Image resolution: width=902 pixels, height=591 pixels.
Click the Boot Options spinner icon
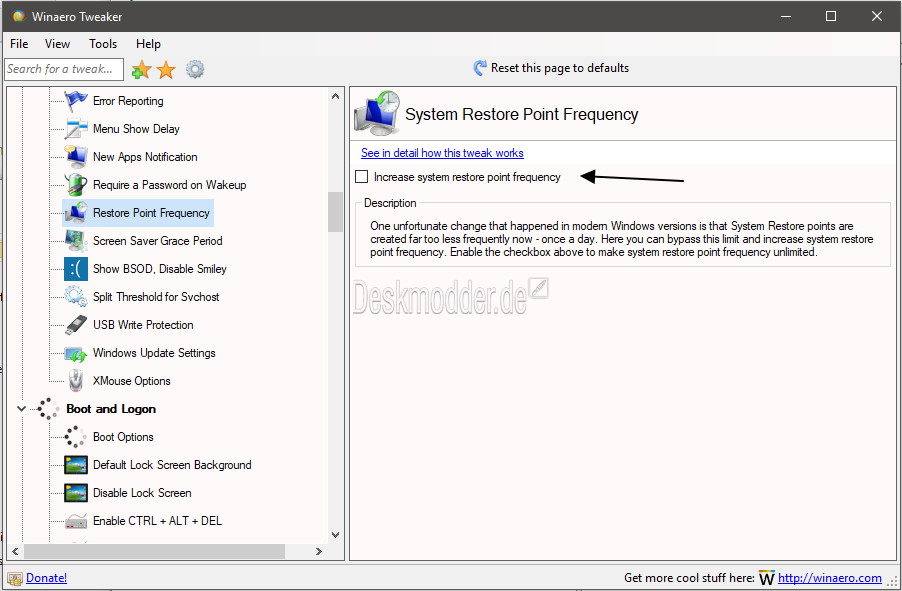tap(76, 437)
